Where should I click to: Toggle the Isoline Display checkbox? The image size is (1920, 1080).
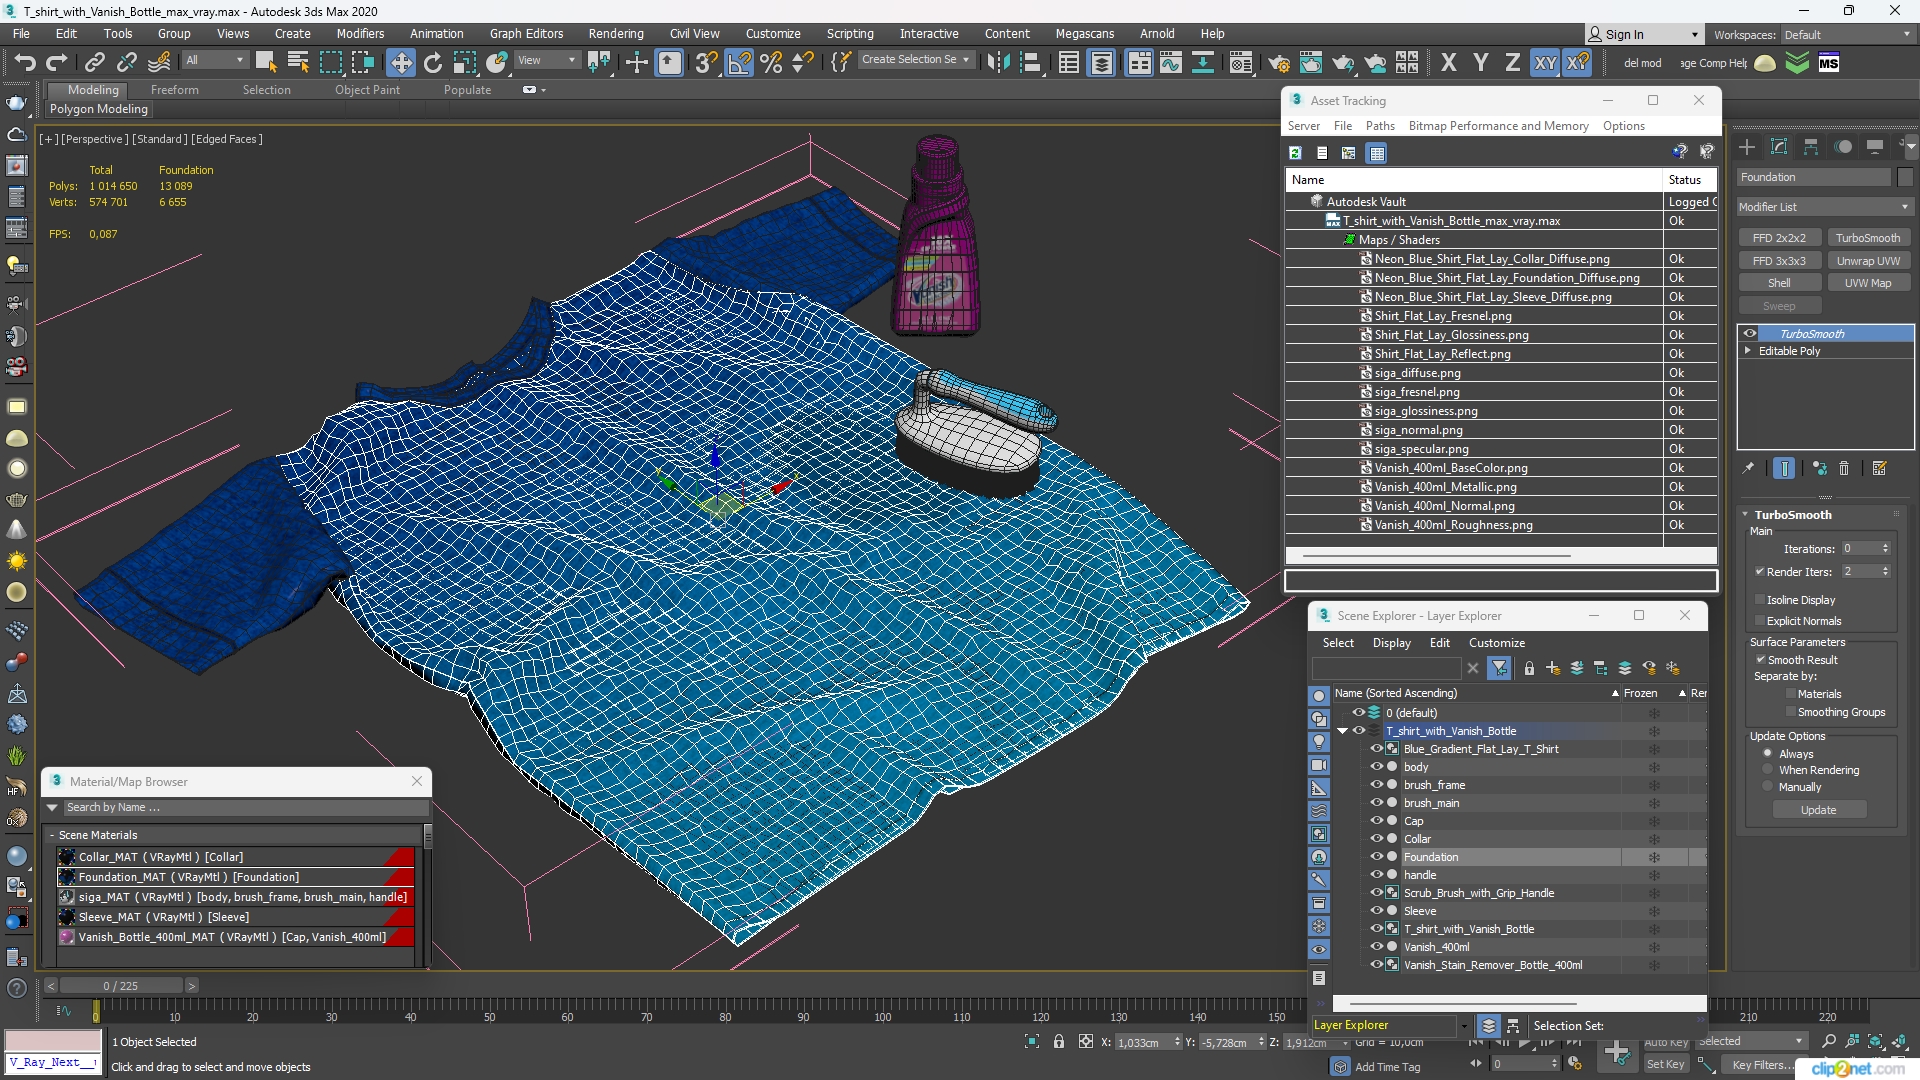click(1760, 600)
